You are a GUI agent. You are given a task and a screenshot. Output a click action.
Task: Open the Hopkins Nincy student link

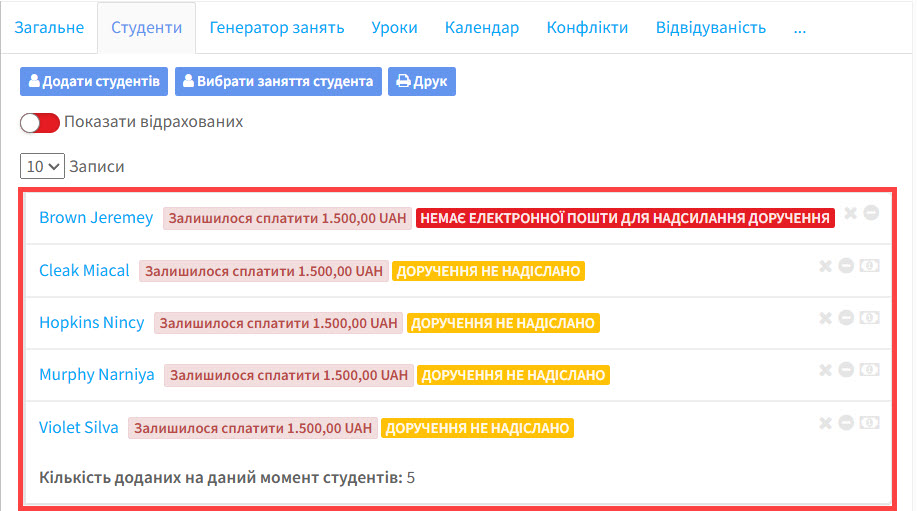point(92,323)
